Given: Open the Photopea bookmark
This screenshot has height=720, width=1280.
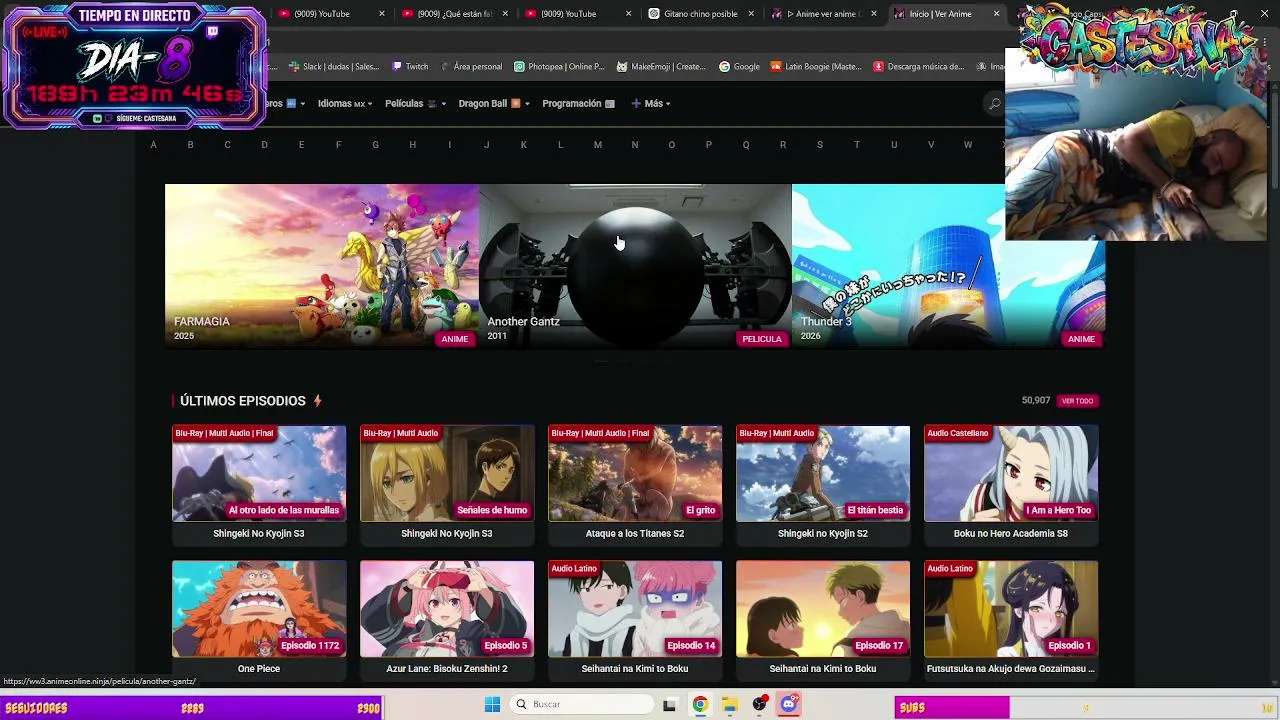Looking at the screenshot, I should tap(559, 67).
